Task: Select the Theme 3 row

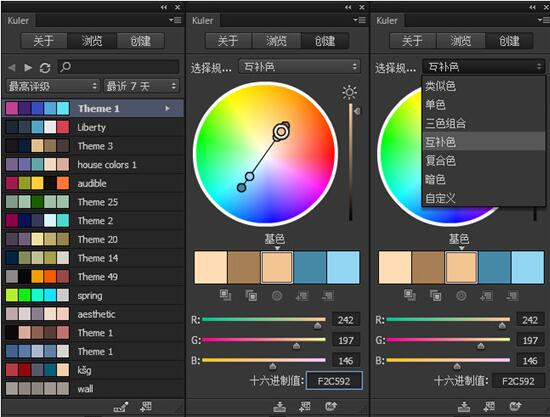Action: click(x=93, y=146)
